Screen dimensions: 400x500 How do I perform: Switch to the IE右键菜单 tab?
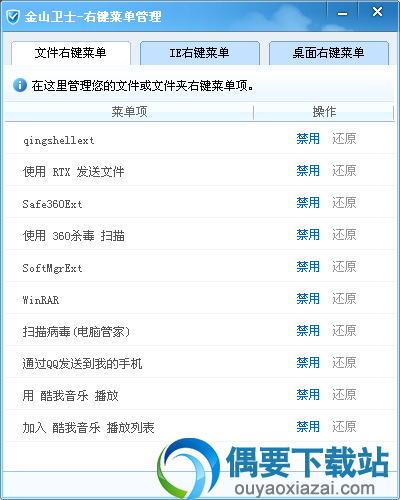tap(200, 53)
